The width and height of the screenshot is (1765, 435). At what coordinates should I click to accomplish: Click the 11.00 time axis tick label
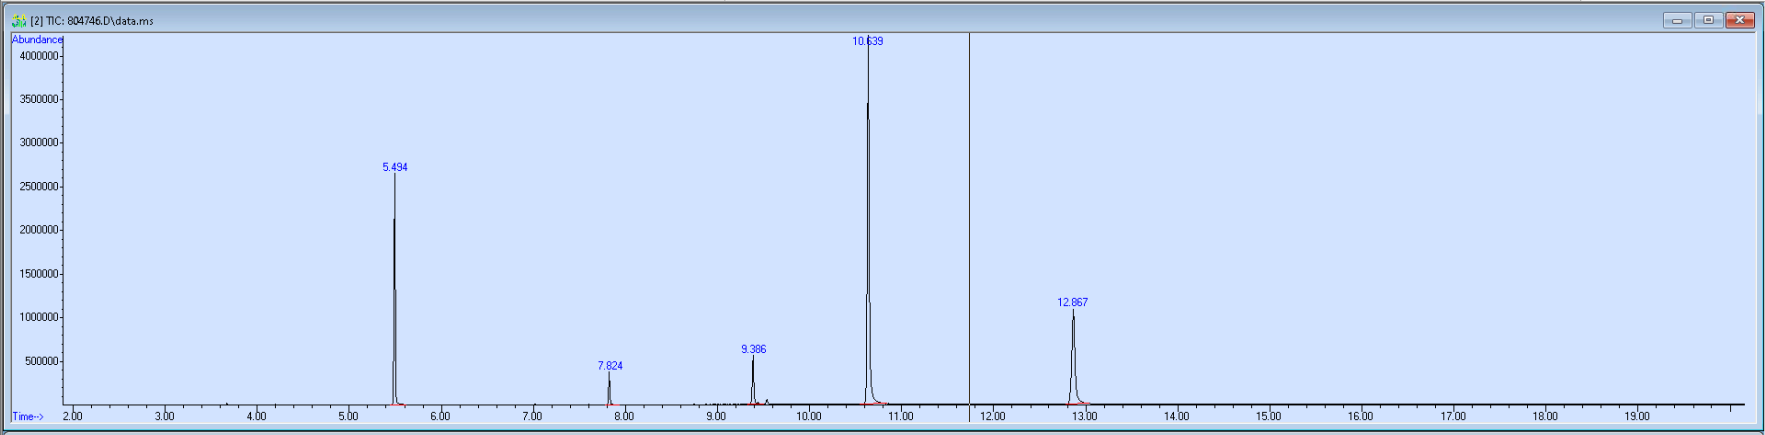[901, 416]
